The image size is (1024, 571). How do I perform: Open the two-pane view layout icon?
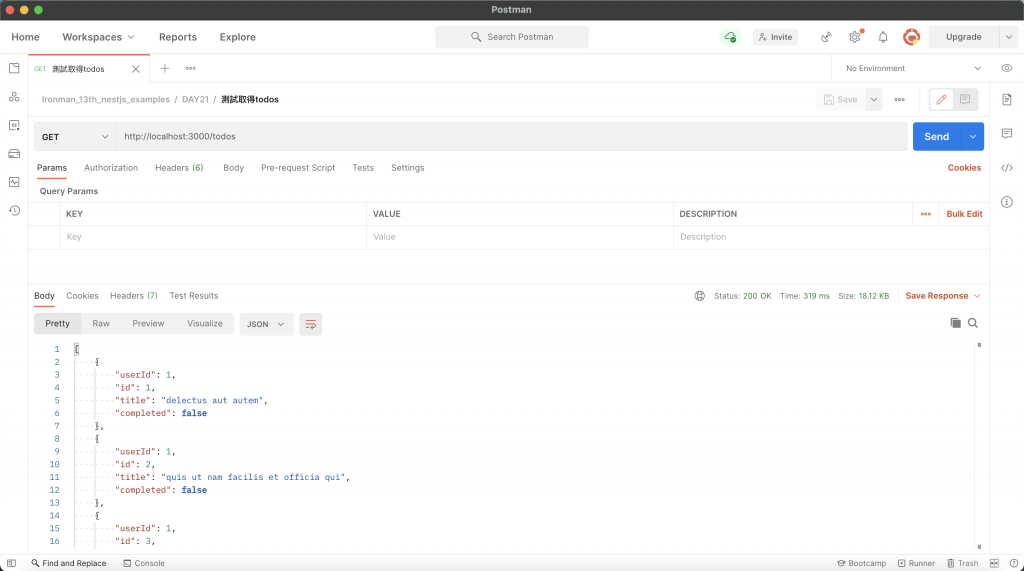pyautogui.click(x=994, y=563)
